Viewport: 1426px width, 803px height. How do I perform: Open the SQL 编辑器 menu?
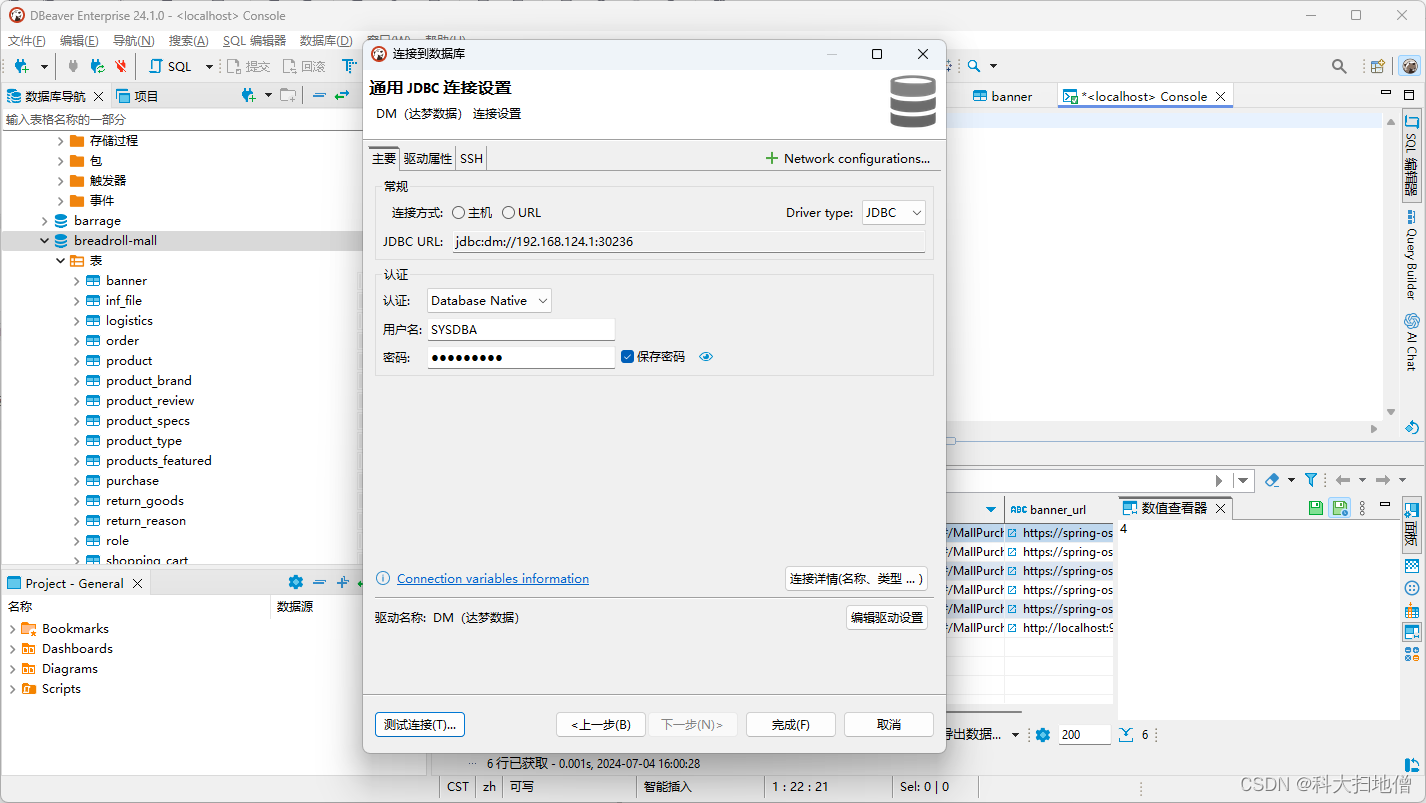(x=254, y=40)
